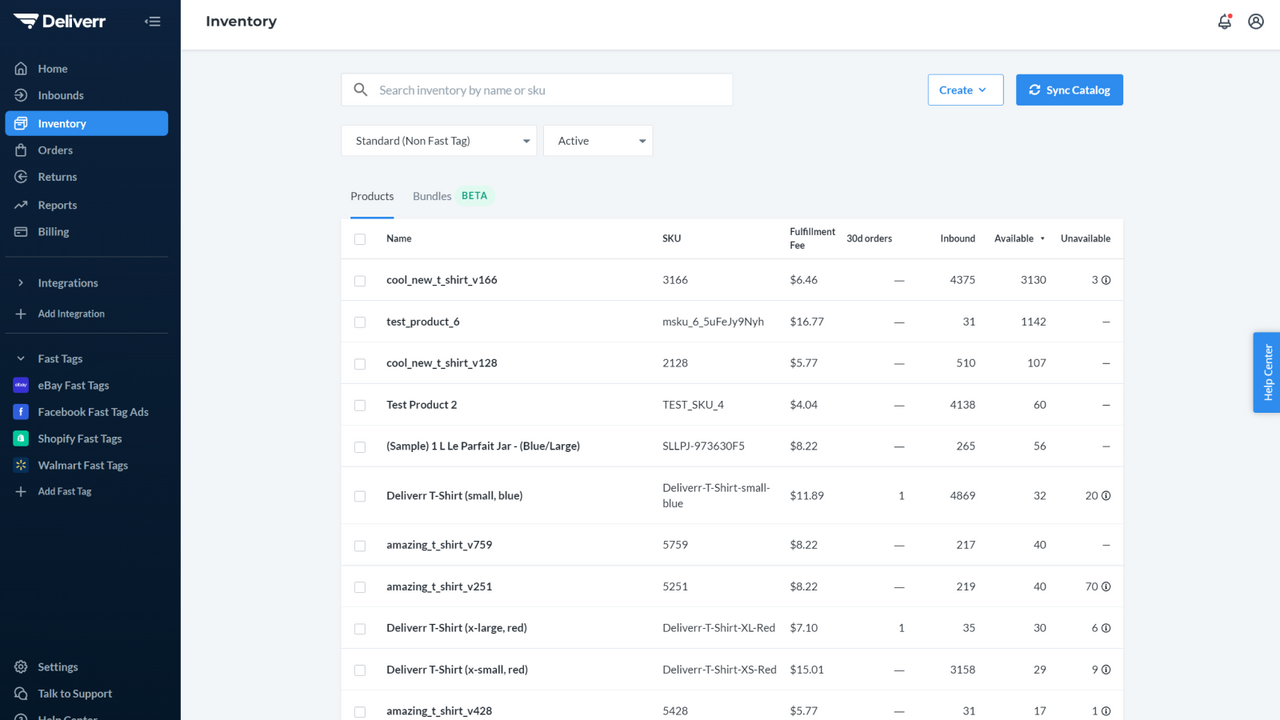The height and width of the screenshot is (720, 1280).
Task: Open the Reports section
Action: 59,205
